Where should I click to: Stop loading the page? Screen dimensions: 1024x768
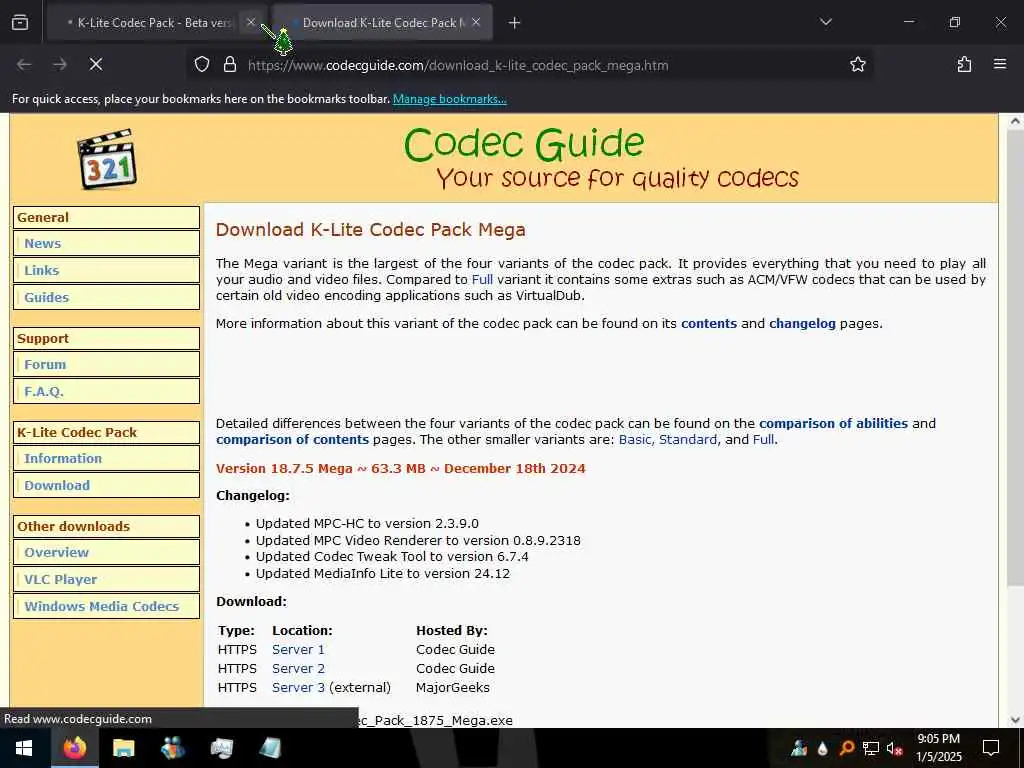click(x=96, y=64)
